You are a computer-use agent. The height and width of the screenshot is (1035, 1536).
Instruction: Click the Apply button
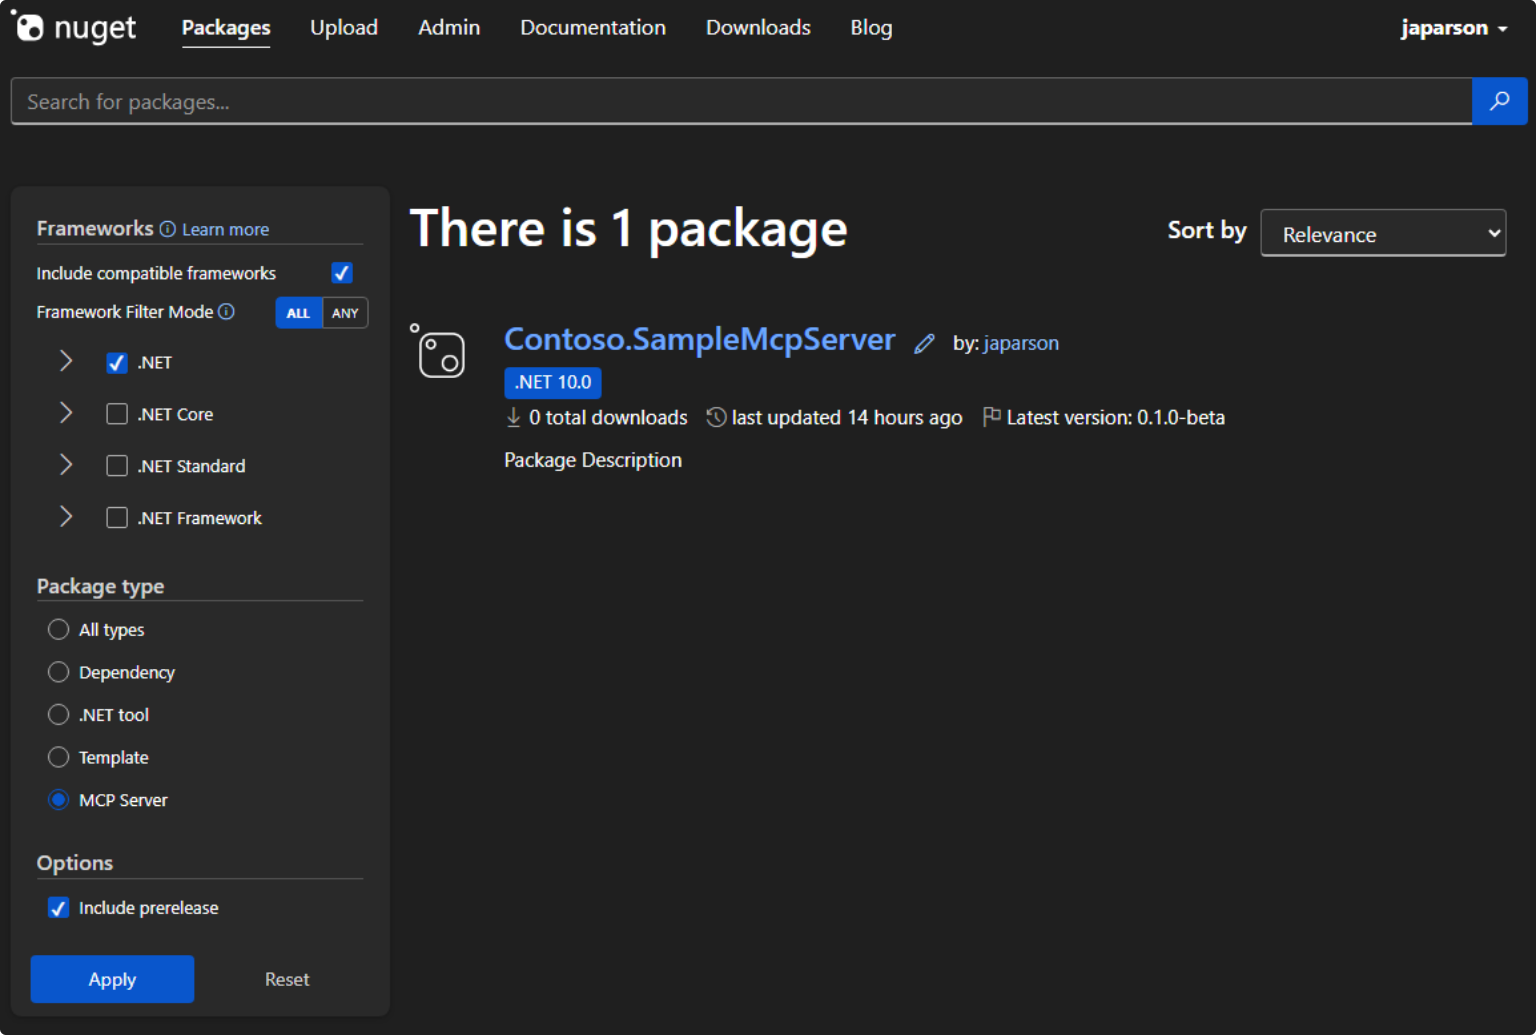[x=111, y=979]
